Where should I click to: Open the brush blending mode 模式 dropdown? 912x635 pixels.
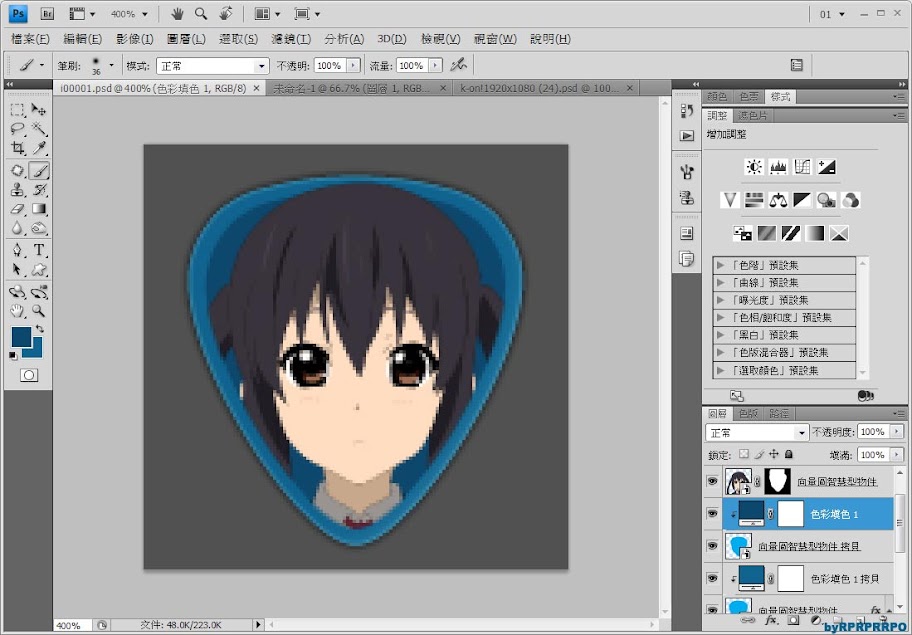click(x=211, y=66)
